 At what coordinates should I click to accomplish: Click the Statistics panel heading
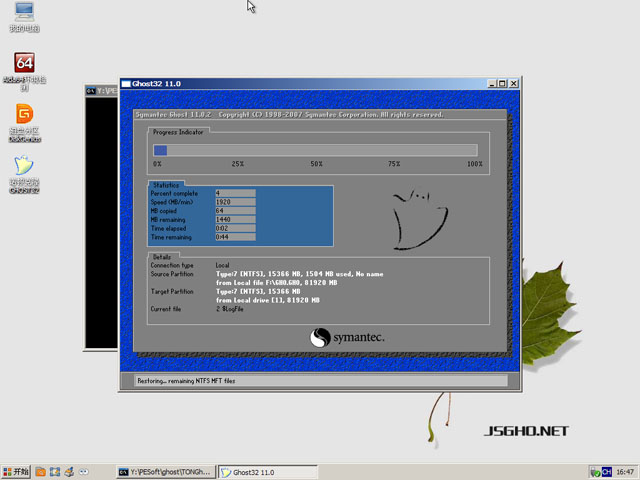(x=166, y=185)
